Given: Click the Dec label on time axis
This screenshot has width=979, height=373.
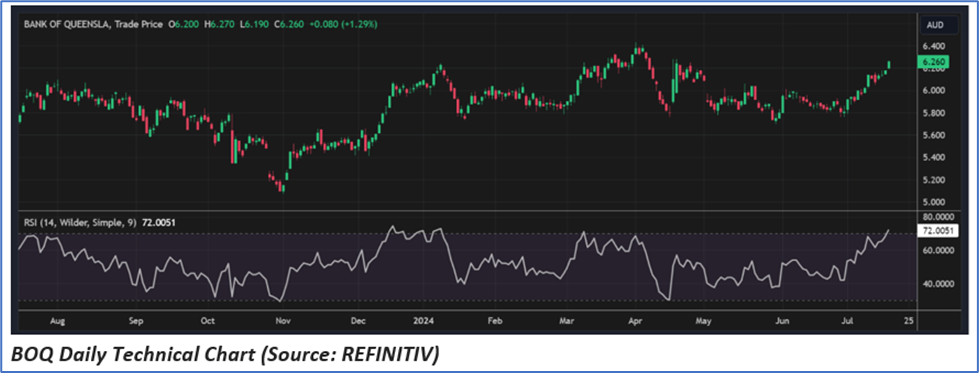Looking at the screenshot, I should point(358,322).
